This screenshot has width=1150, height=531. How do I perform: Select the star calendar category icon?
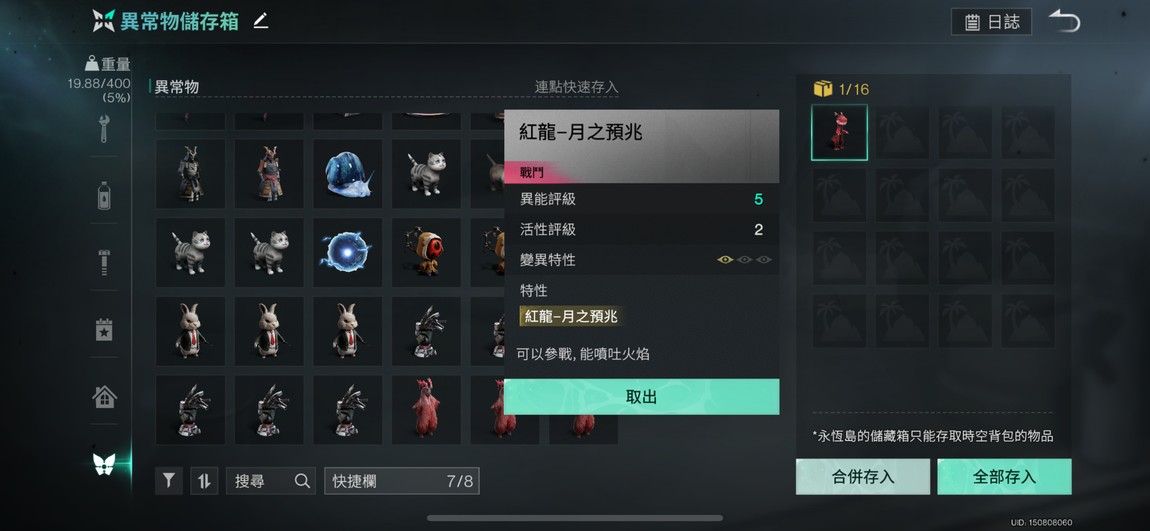(x=104, y=330)
